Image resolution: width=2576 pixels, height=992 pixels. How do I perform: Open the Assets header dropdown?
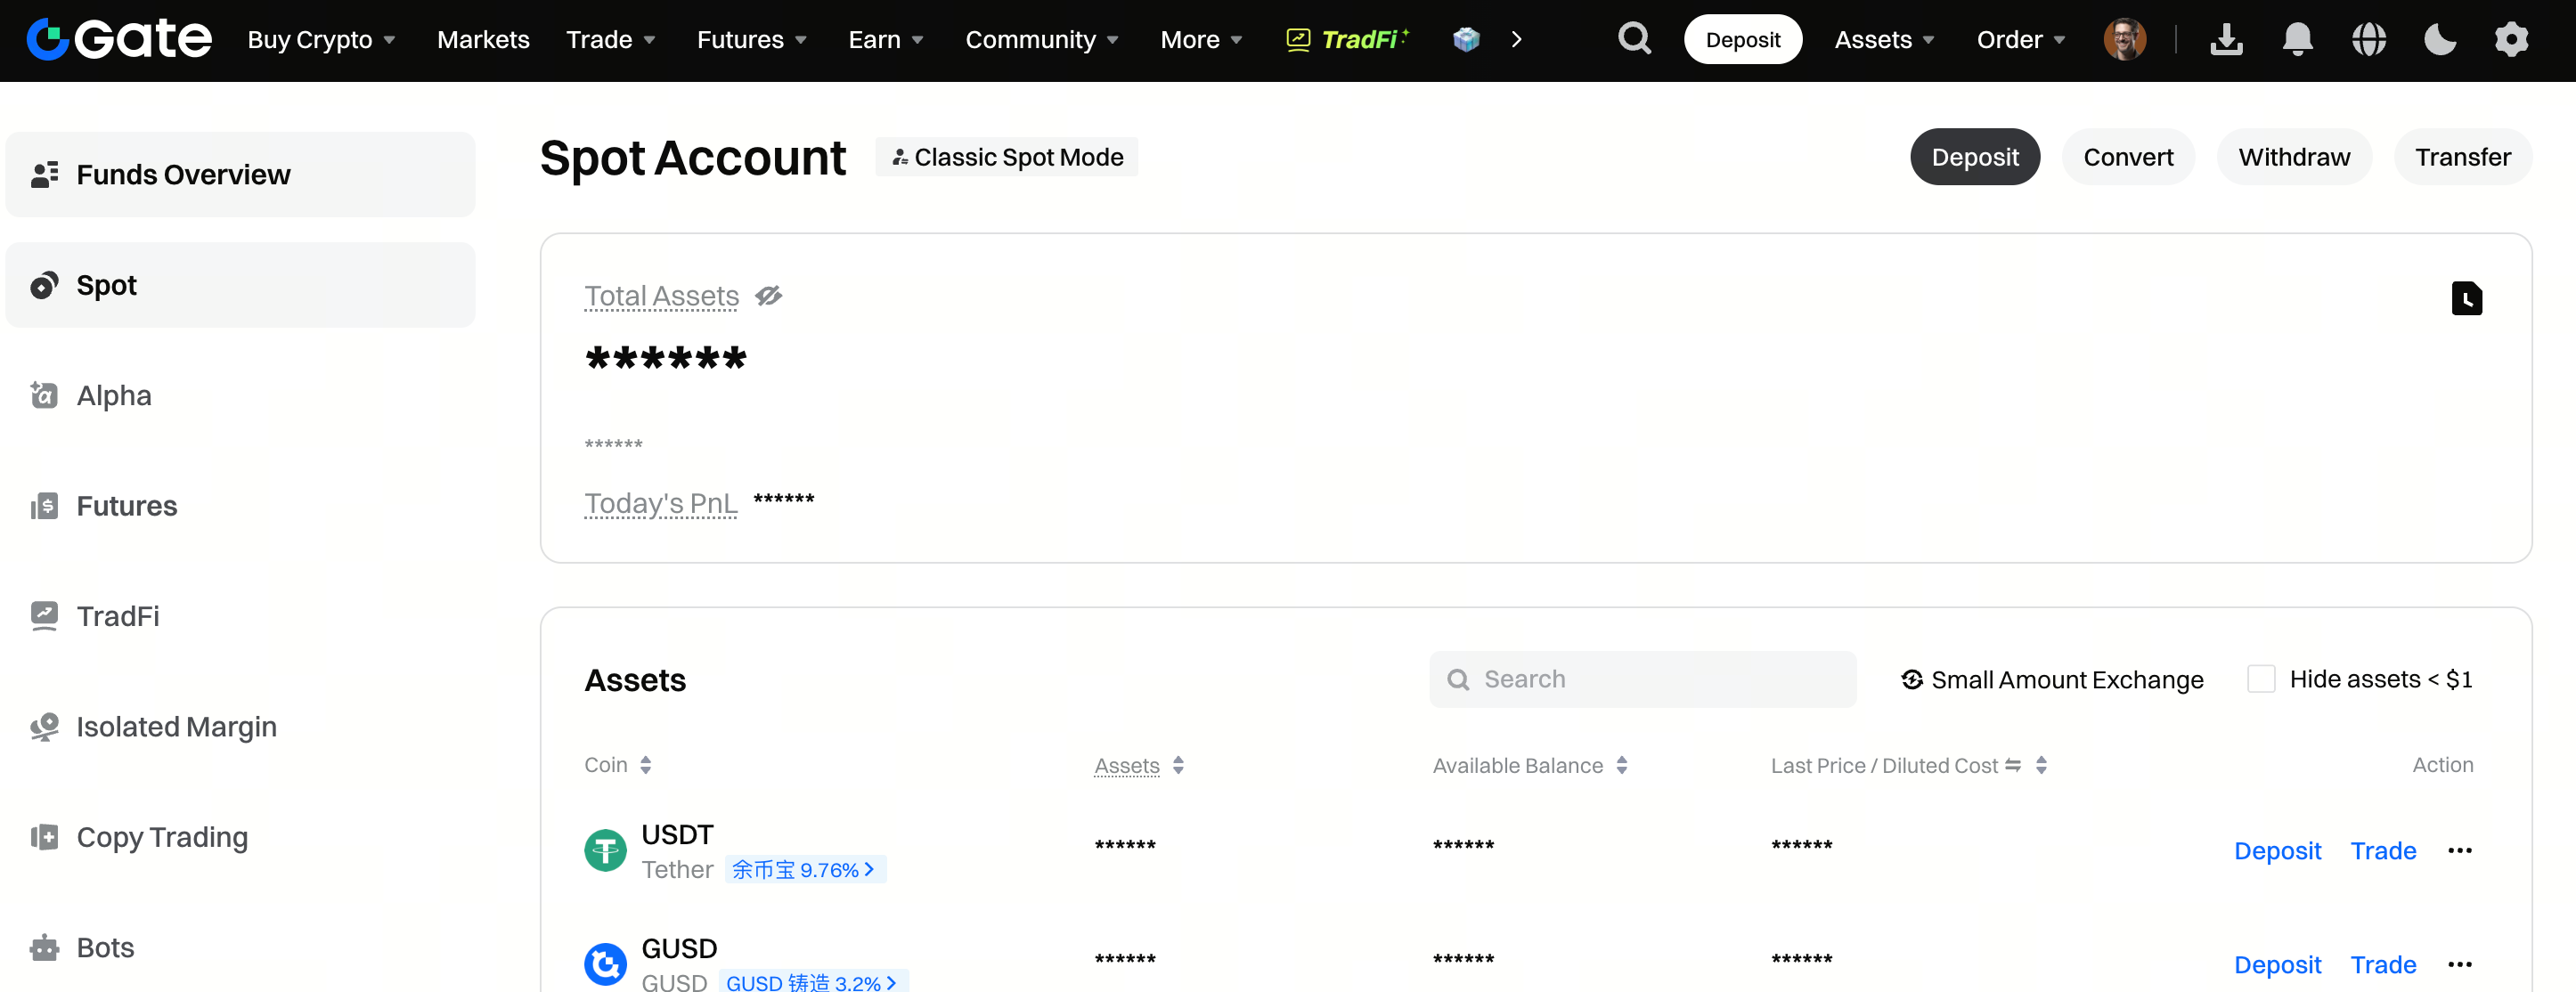[x=1884, y=40]
